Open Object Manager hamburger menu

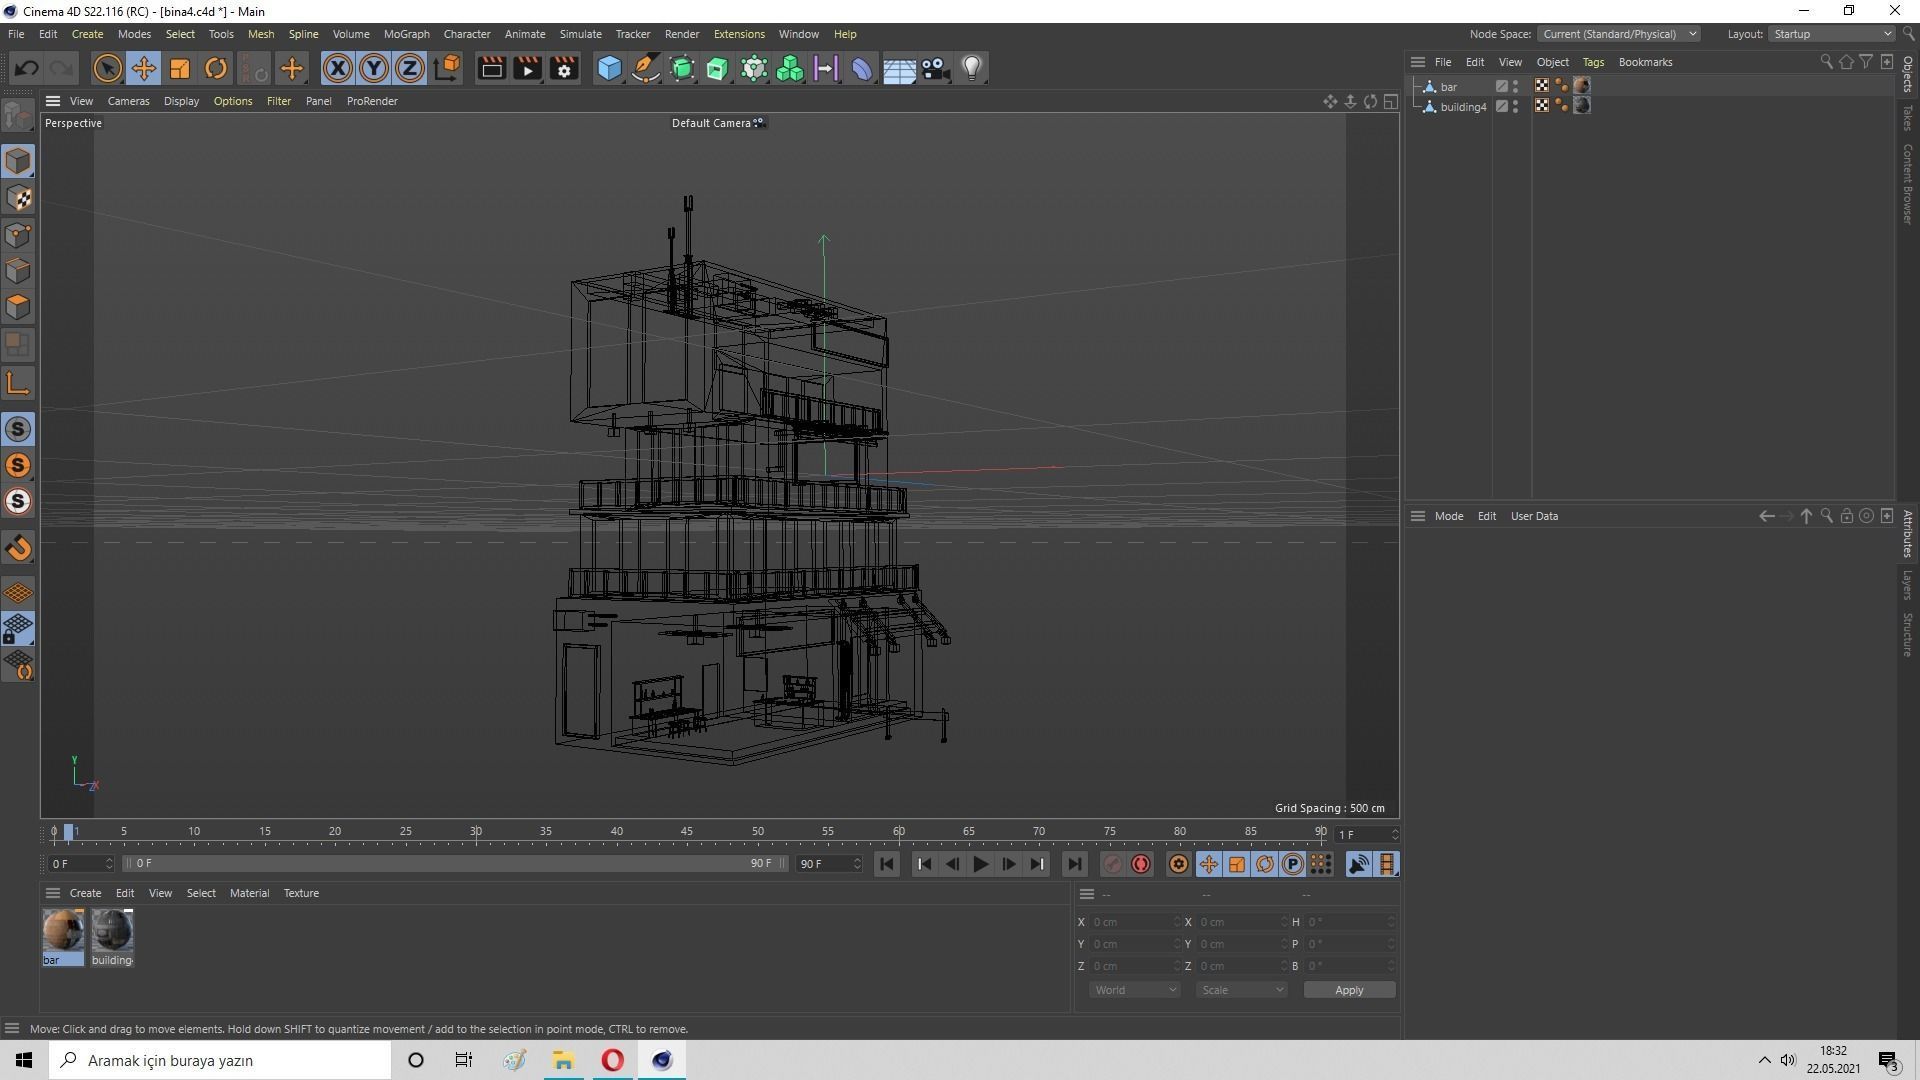pos(1417,62)
